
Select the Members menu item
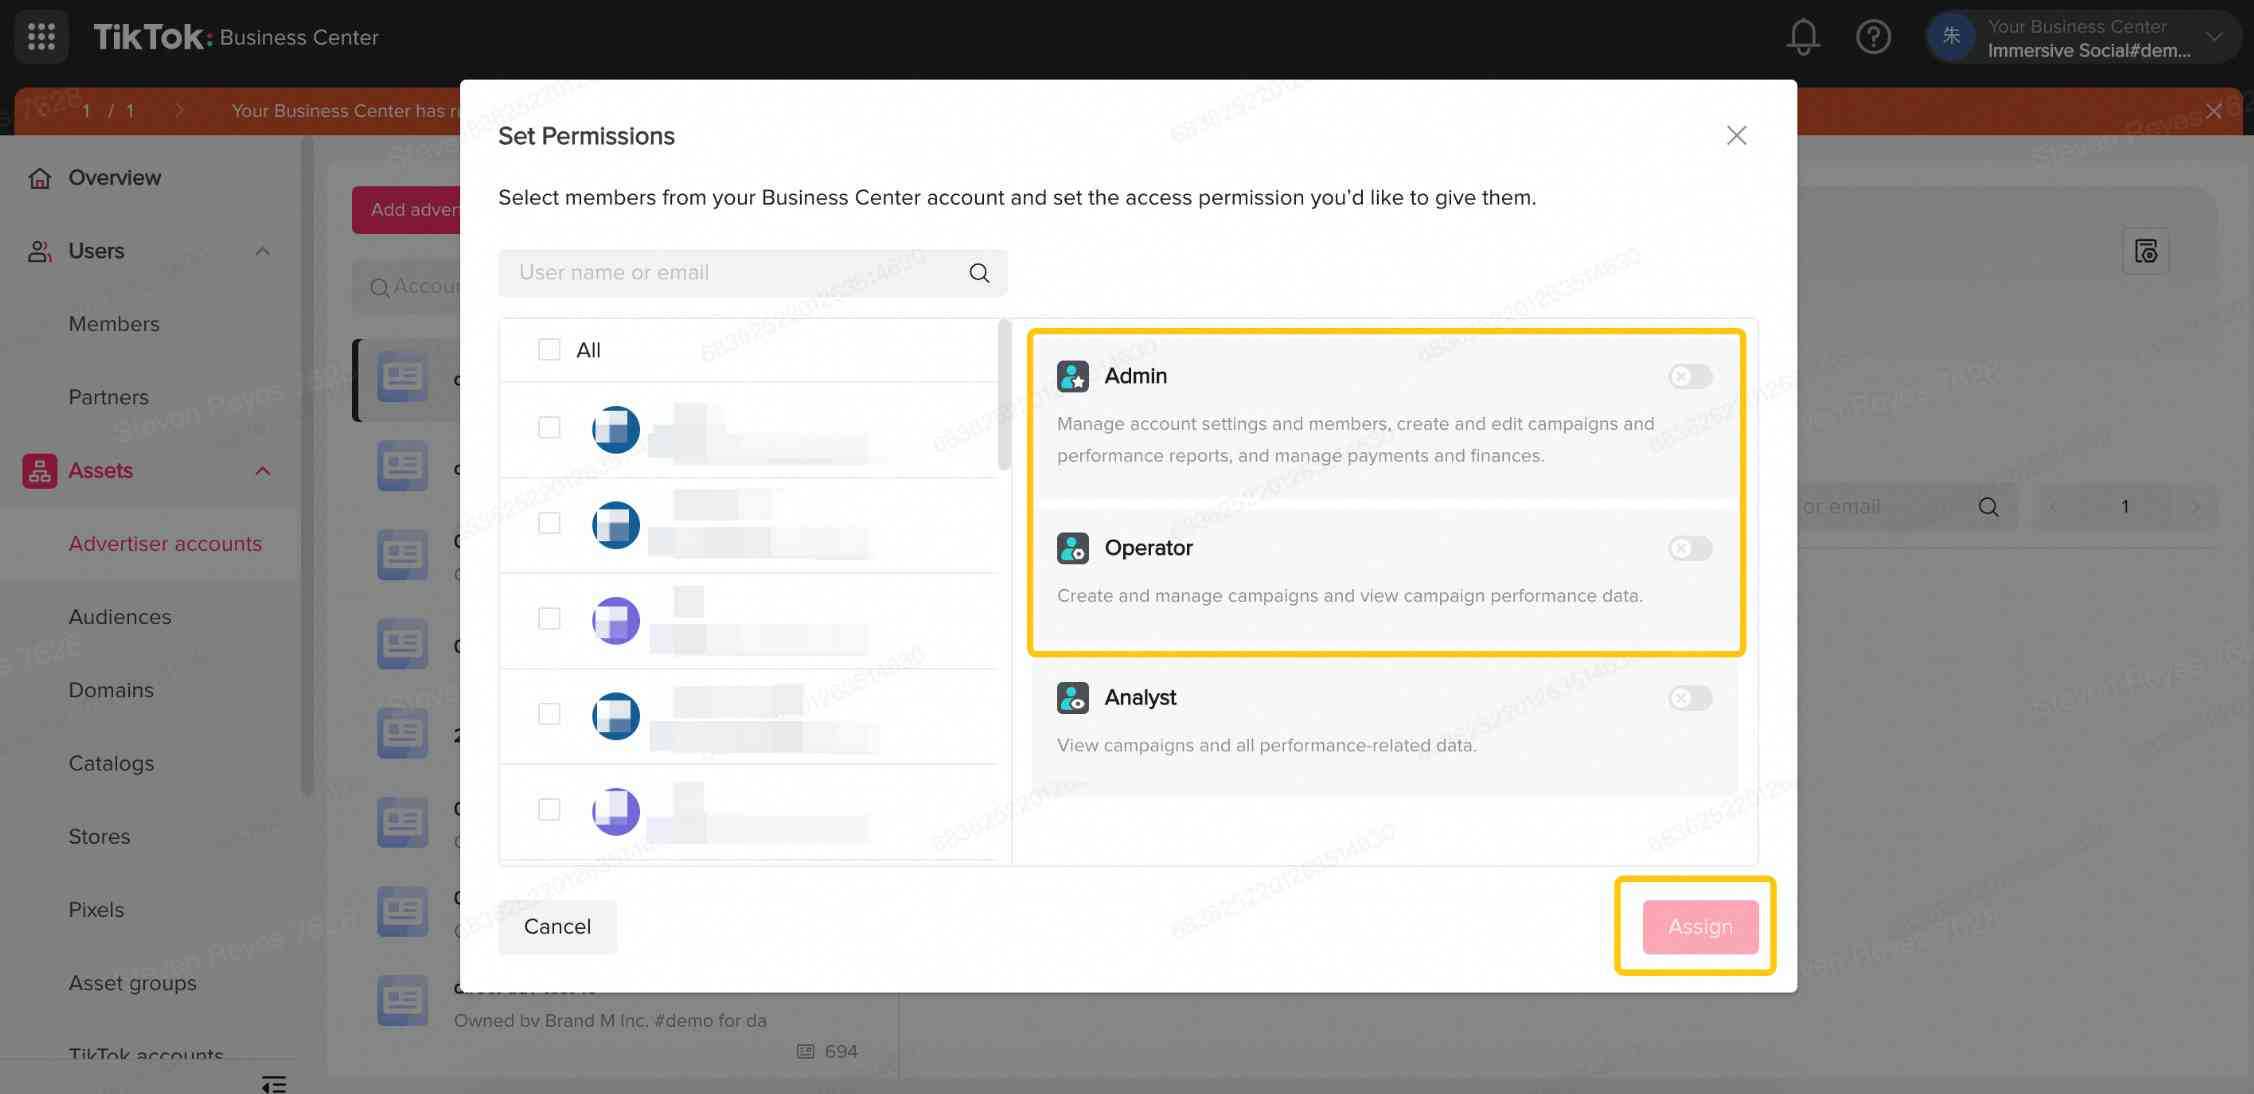114,323
